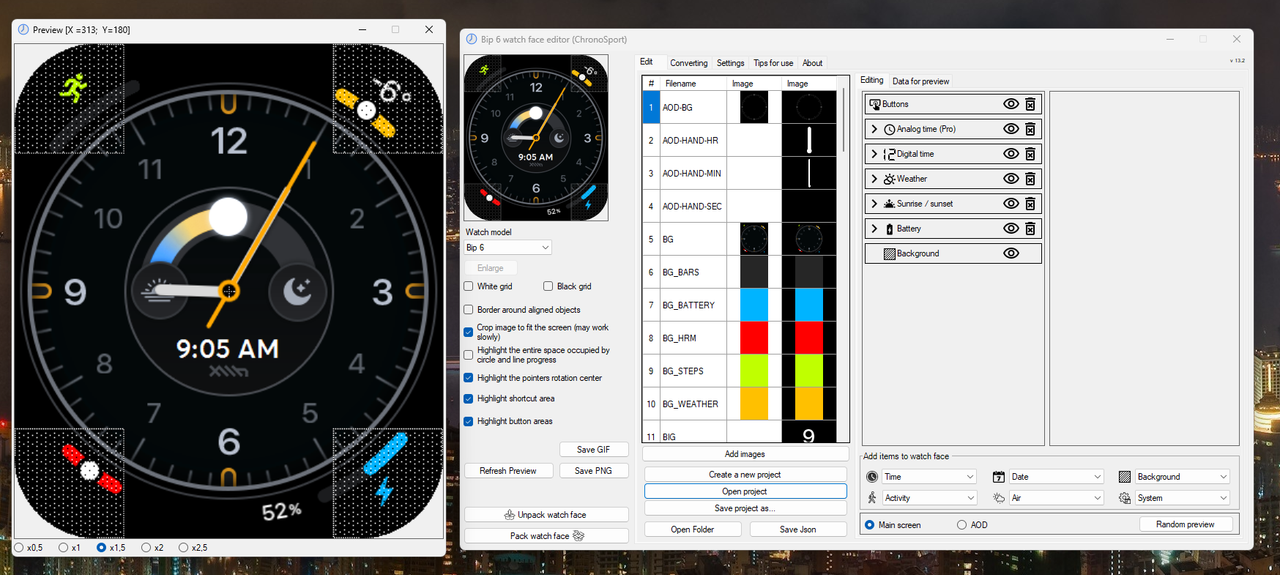Delete the Digital time item via trash icon
Viewport: 1280px width, 575px height.
click(x=1030, y=154)
